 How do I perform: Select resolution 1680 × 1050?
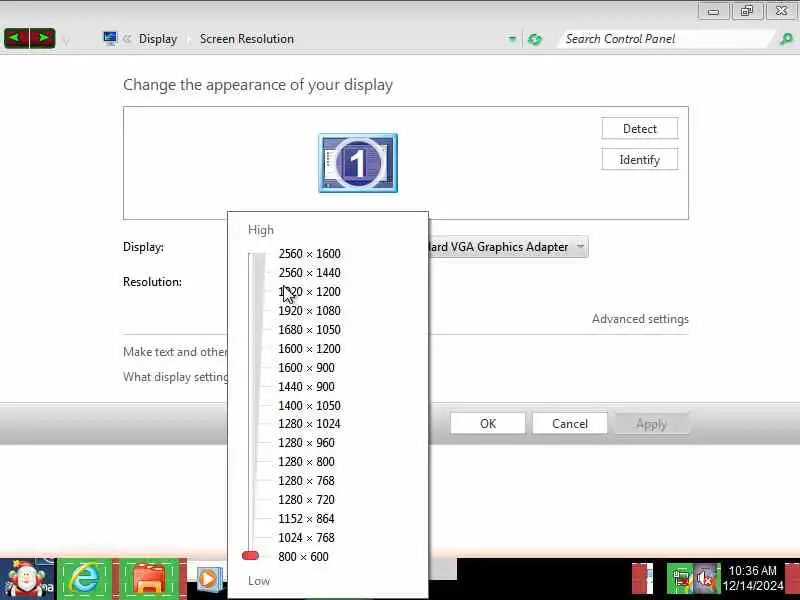tap(309, 330)
